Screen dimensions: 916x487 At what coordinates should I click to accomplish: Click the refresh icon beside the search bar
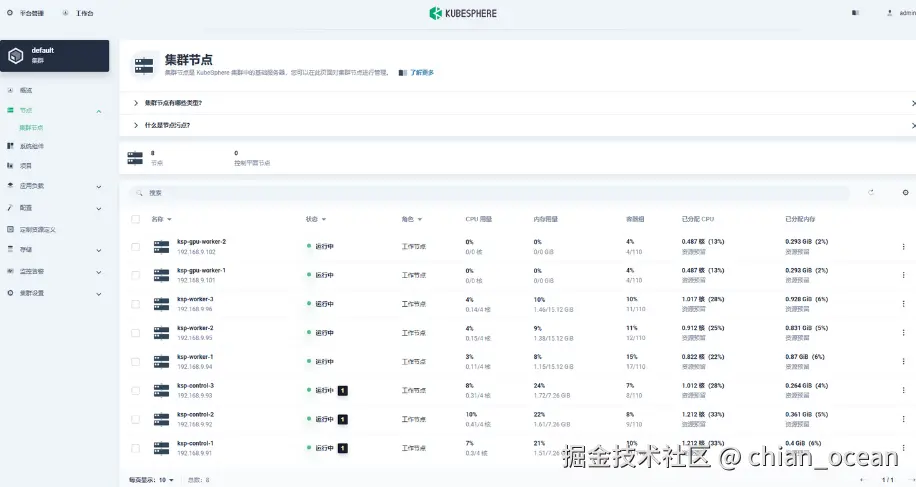(x=871, y=192)
